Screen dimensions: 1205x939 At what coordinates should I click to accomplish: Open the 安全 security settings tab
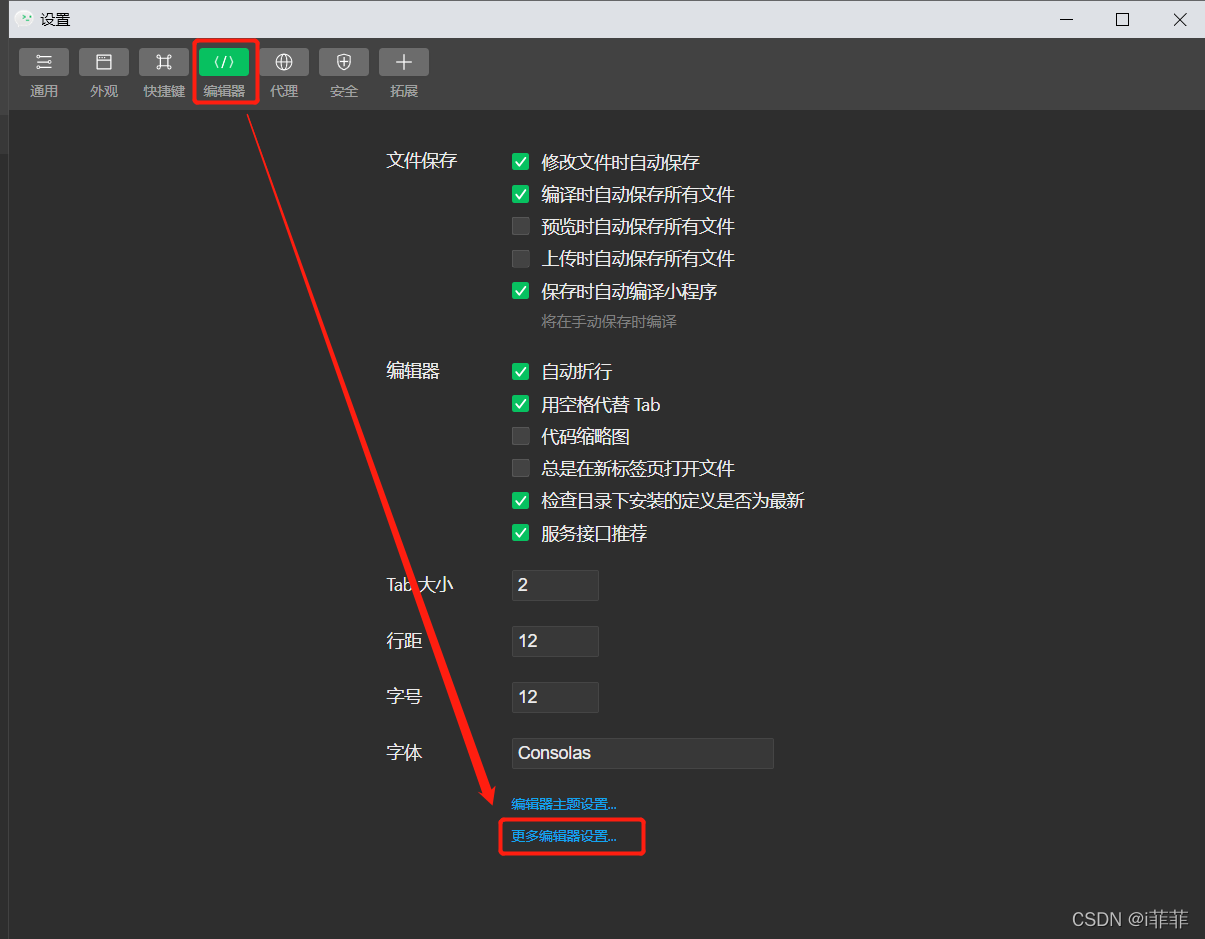(344, 73)
